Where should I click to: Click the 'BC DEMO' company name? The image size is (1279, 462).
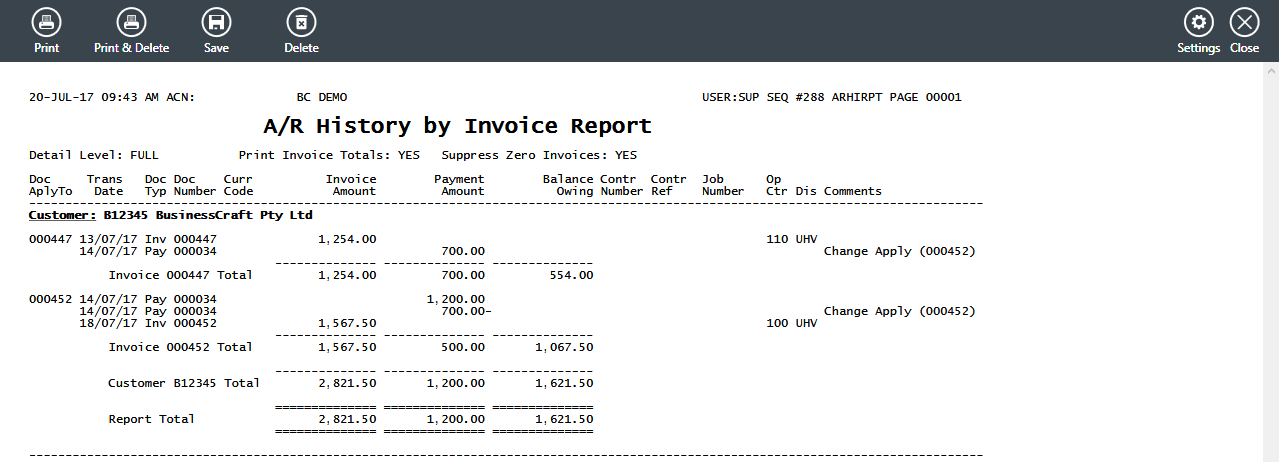[x=322, y=97]
